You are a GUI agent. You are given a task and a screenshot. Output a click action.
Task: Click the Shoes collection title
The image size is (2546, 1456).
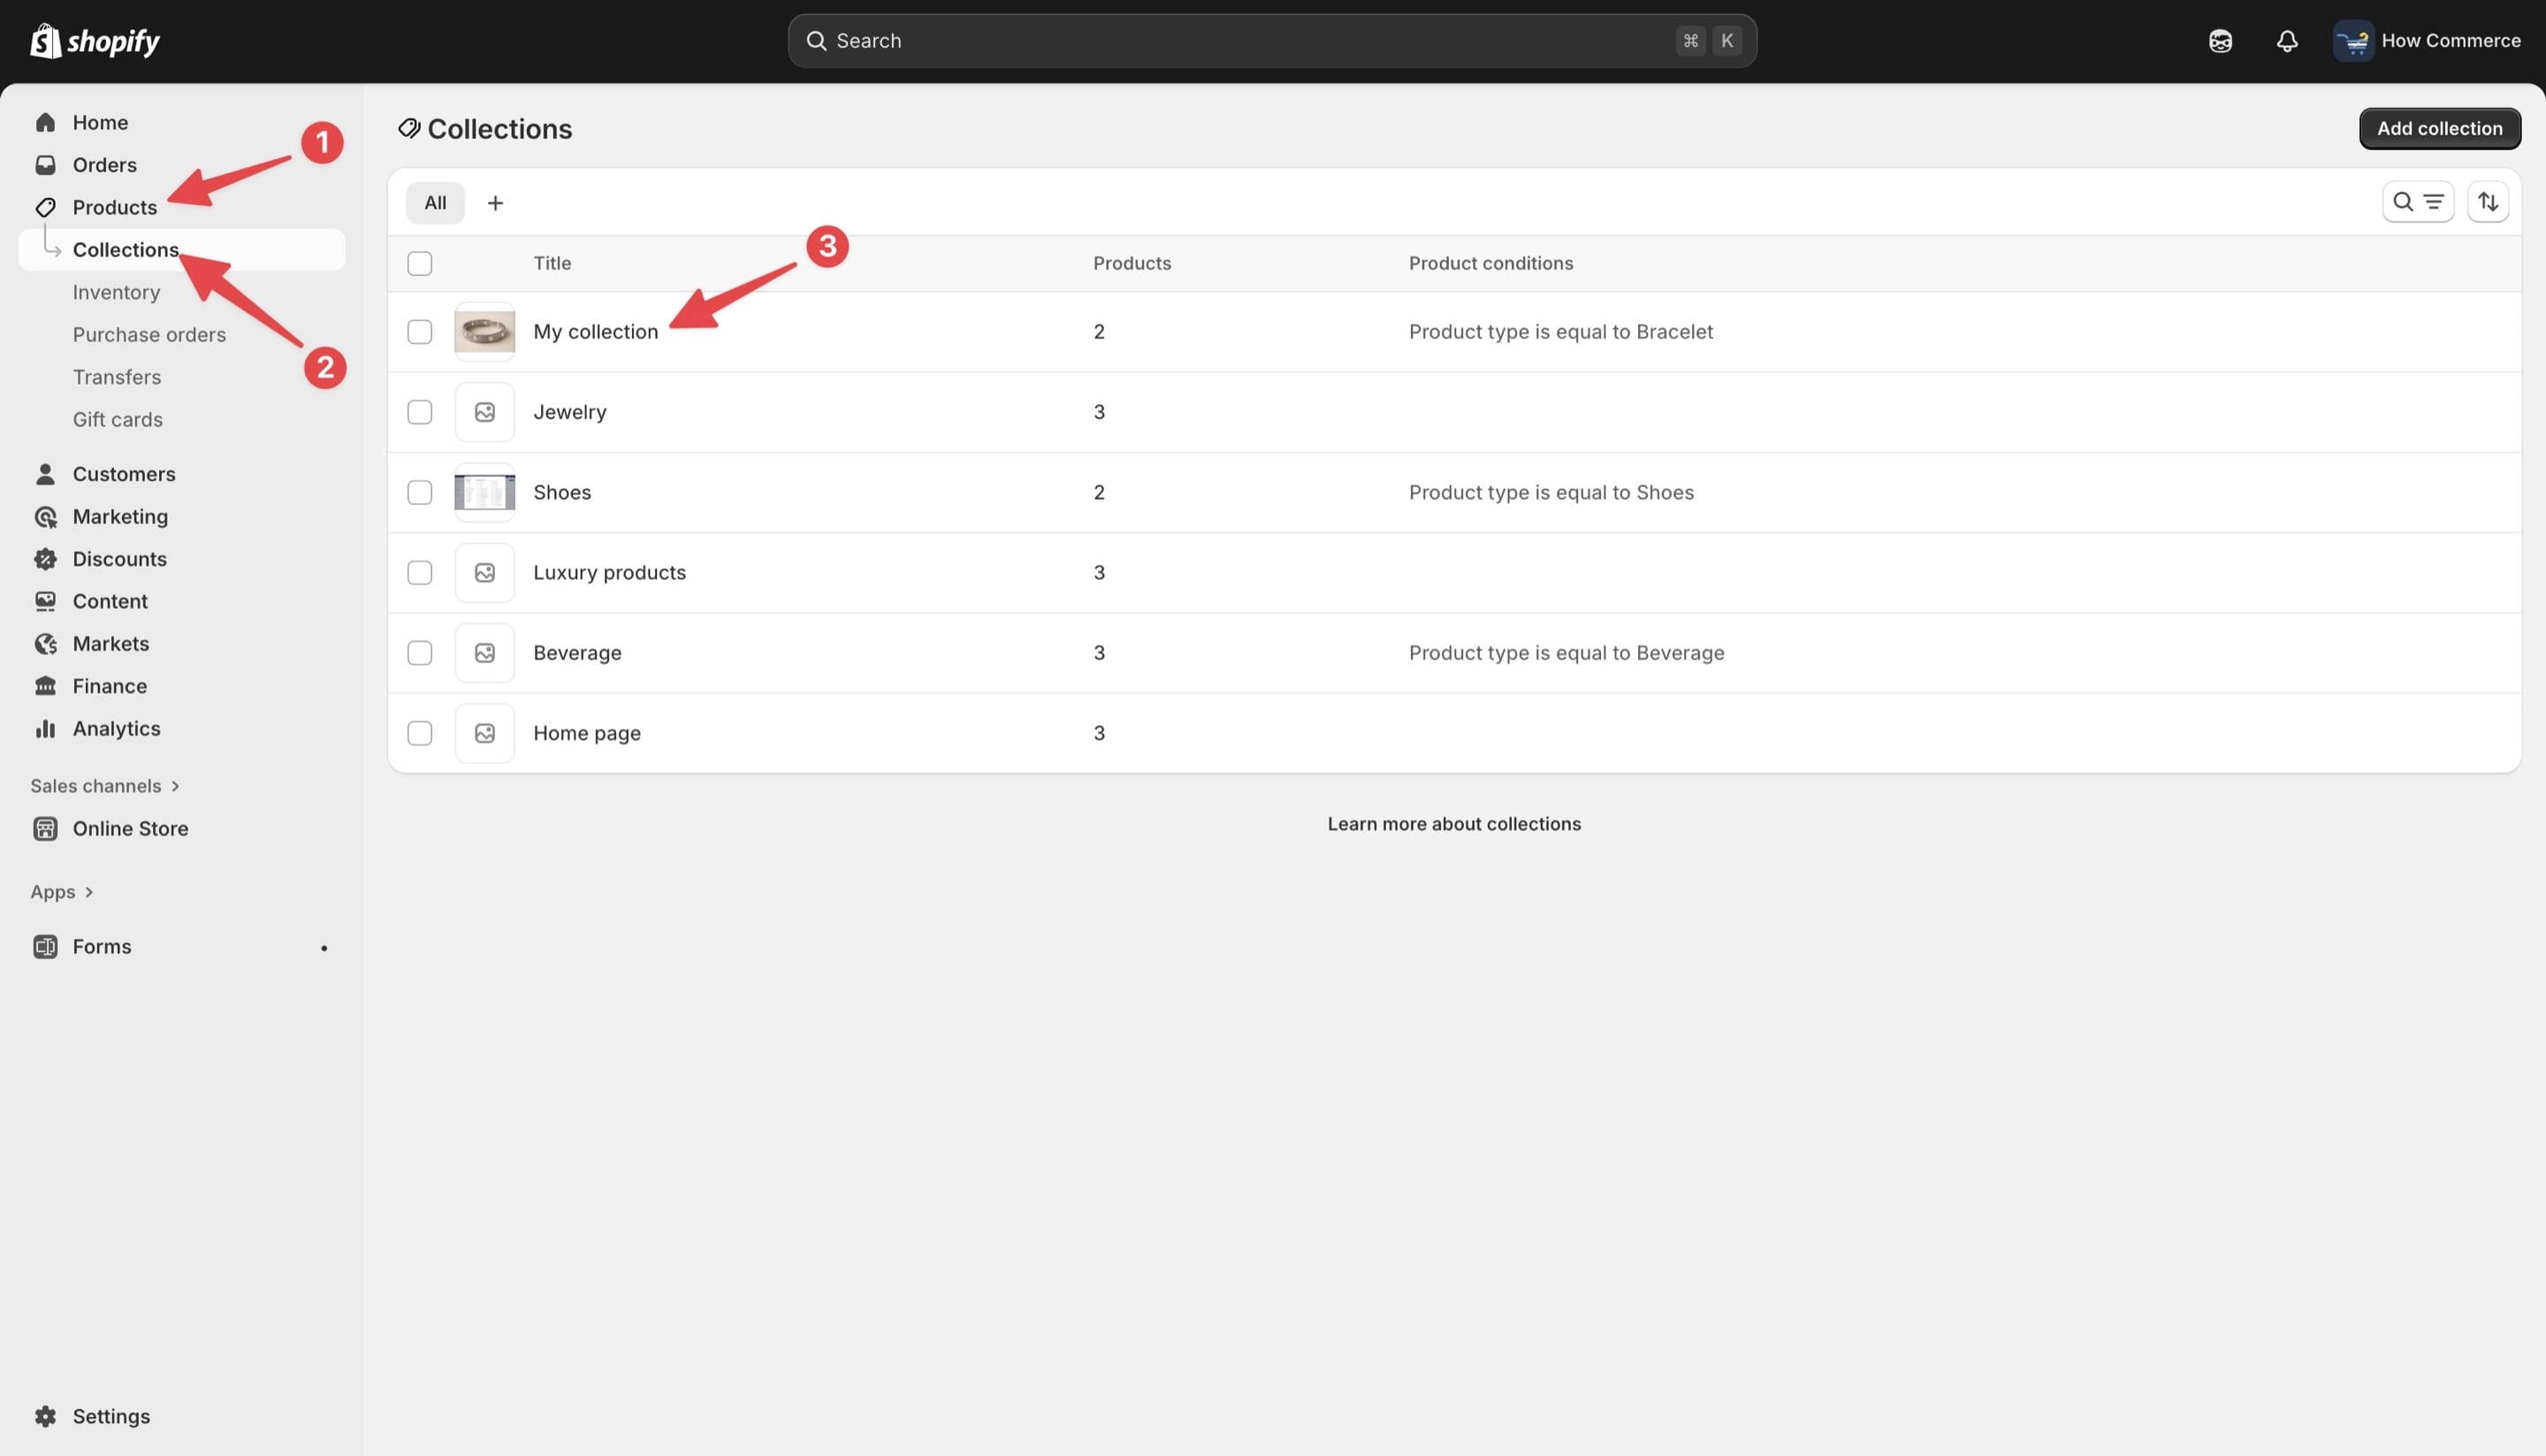click(562, 492)
